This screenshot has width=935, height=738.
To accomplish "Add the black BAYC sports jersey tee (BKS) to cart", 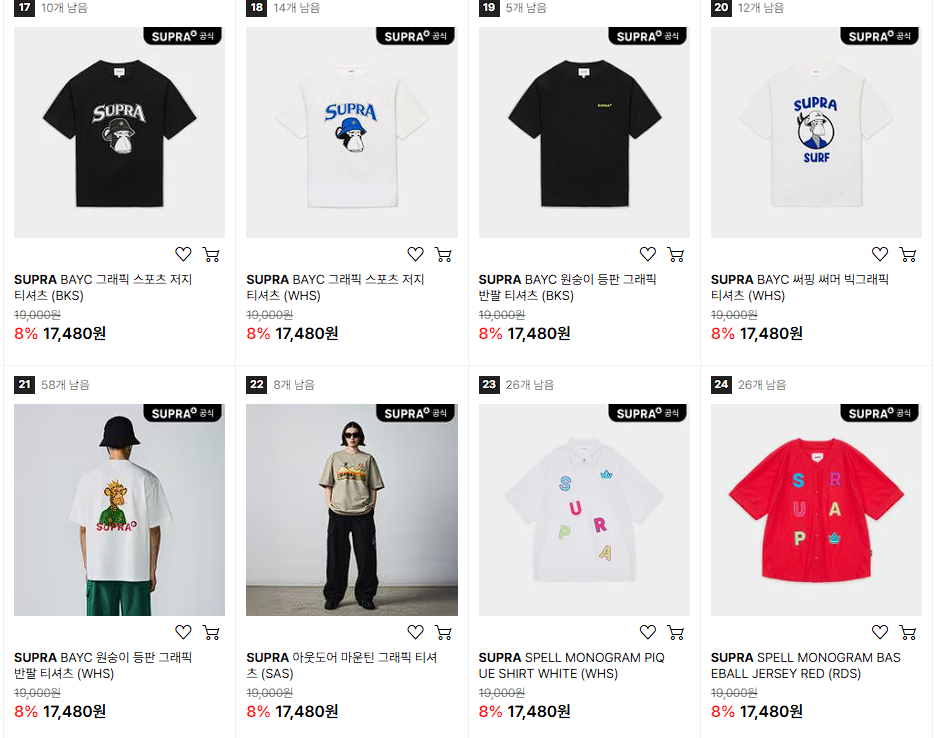I will click(x=211, y=255).
